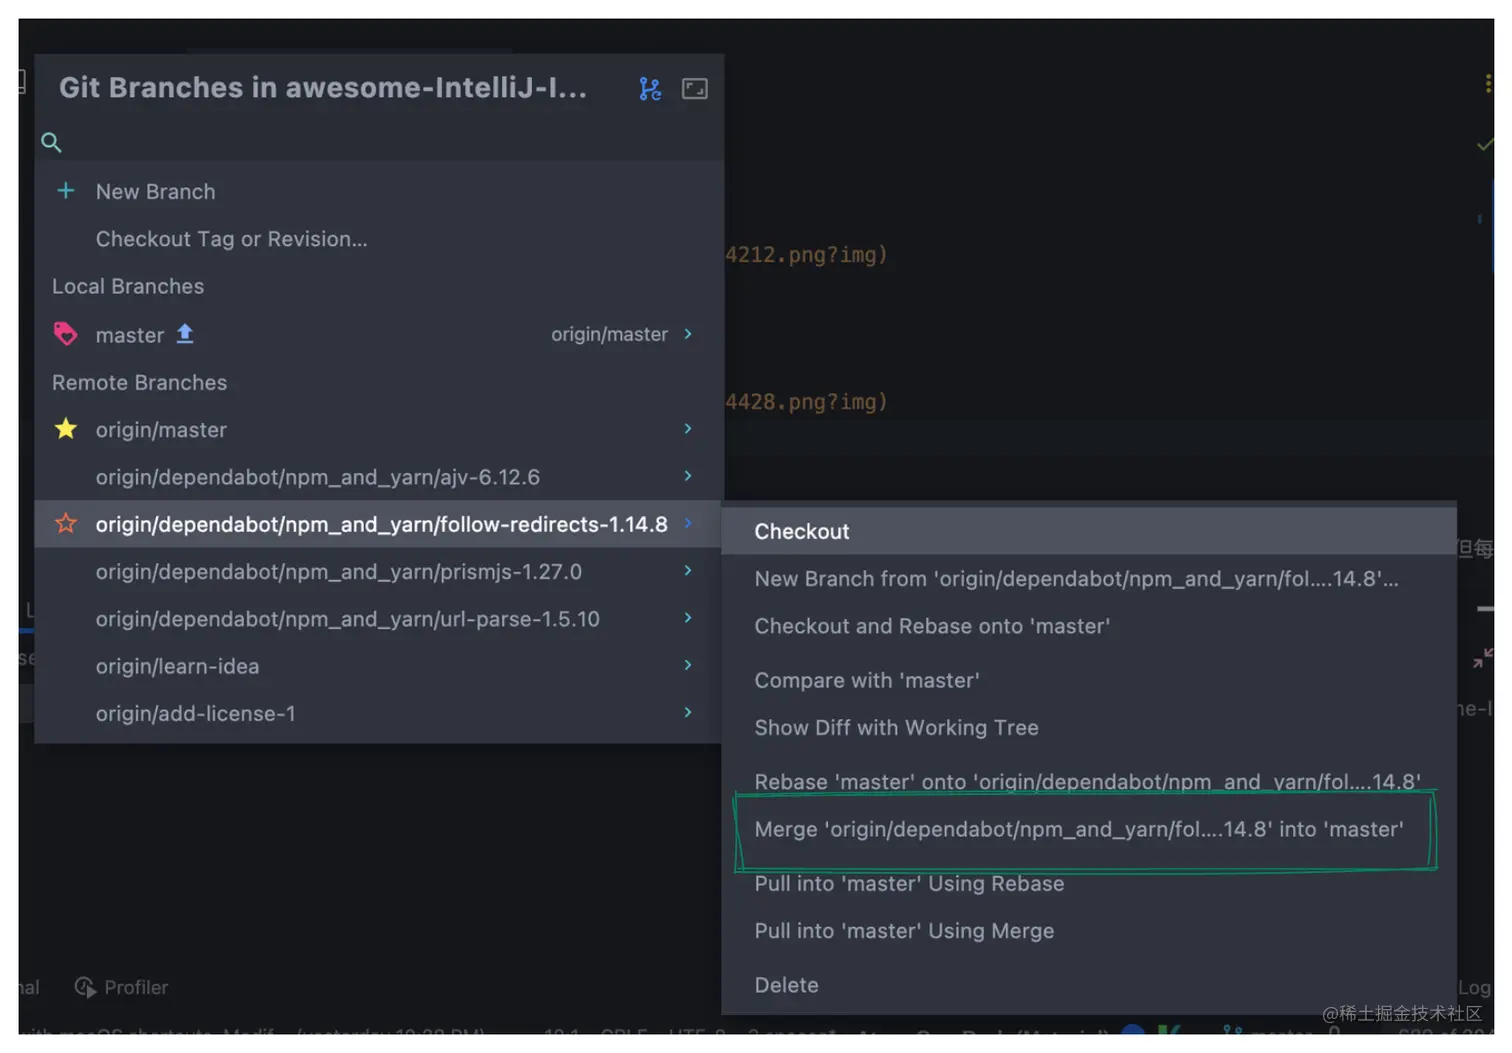Toggle favorite star on follow-redirects-1.14.8 branch
Image resolution: width=1512 pixels, height=1053 pixels.
tap(66, 523)
